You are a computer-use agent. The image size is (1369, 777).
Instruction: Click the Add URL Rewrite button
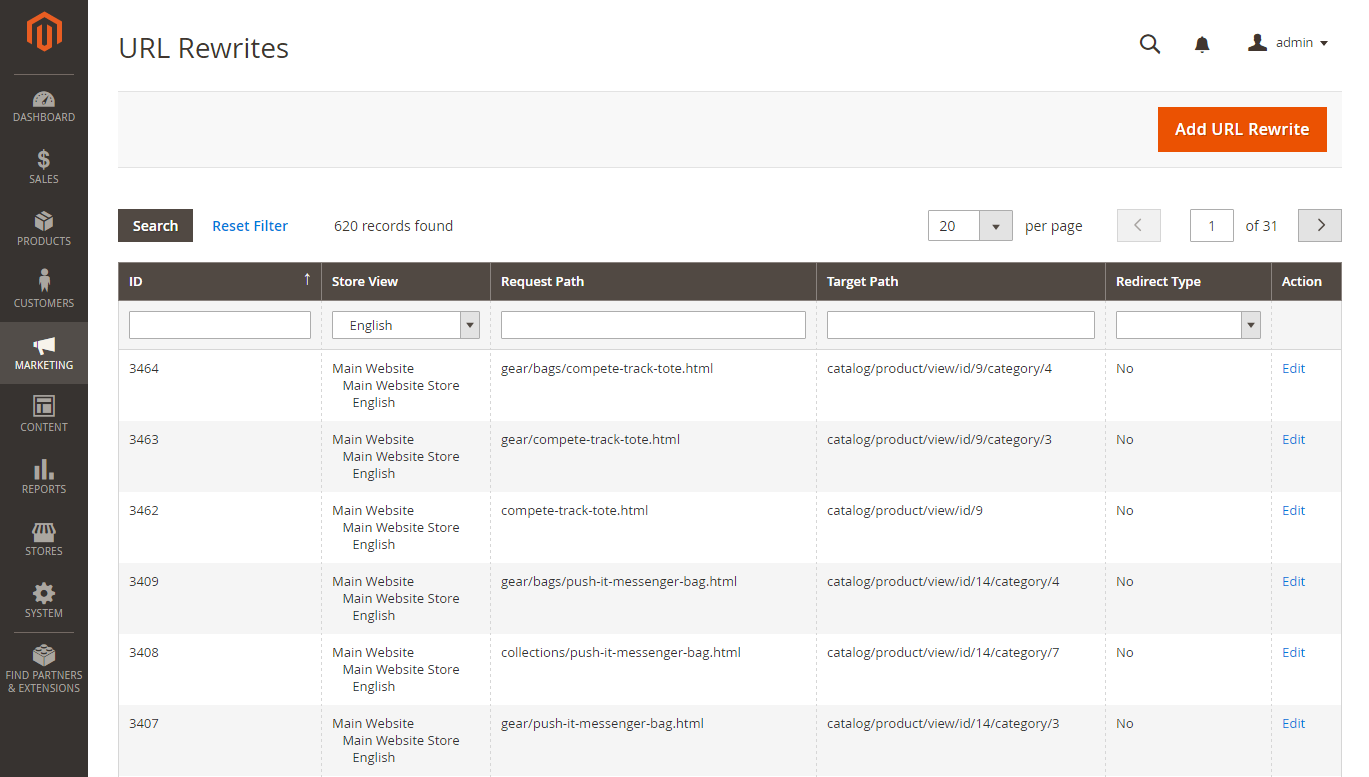(1242, 129)
